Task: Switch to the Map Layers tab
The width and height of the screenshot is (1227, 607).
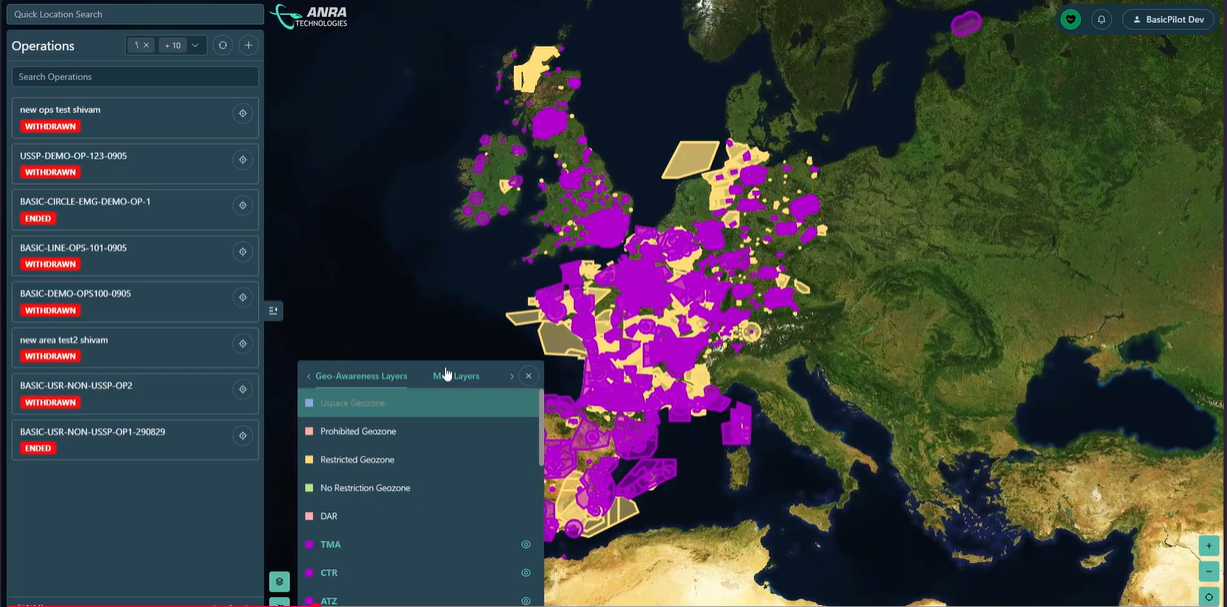Action: coord(456,376)
